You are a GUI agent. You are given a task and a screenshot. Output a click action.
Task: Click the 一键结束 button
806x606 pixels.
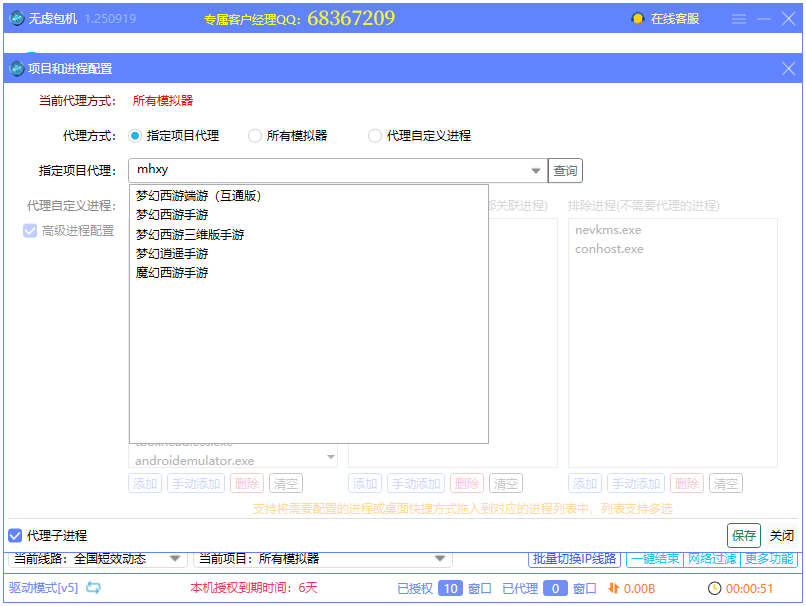655,558
